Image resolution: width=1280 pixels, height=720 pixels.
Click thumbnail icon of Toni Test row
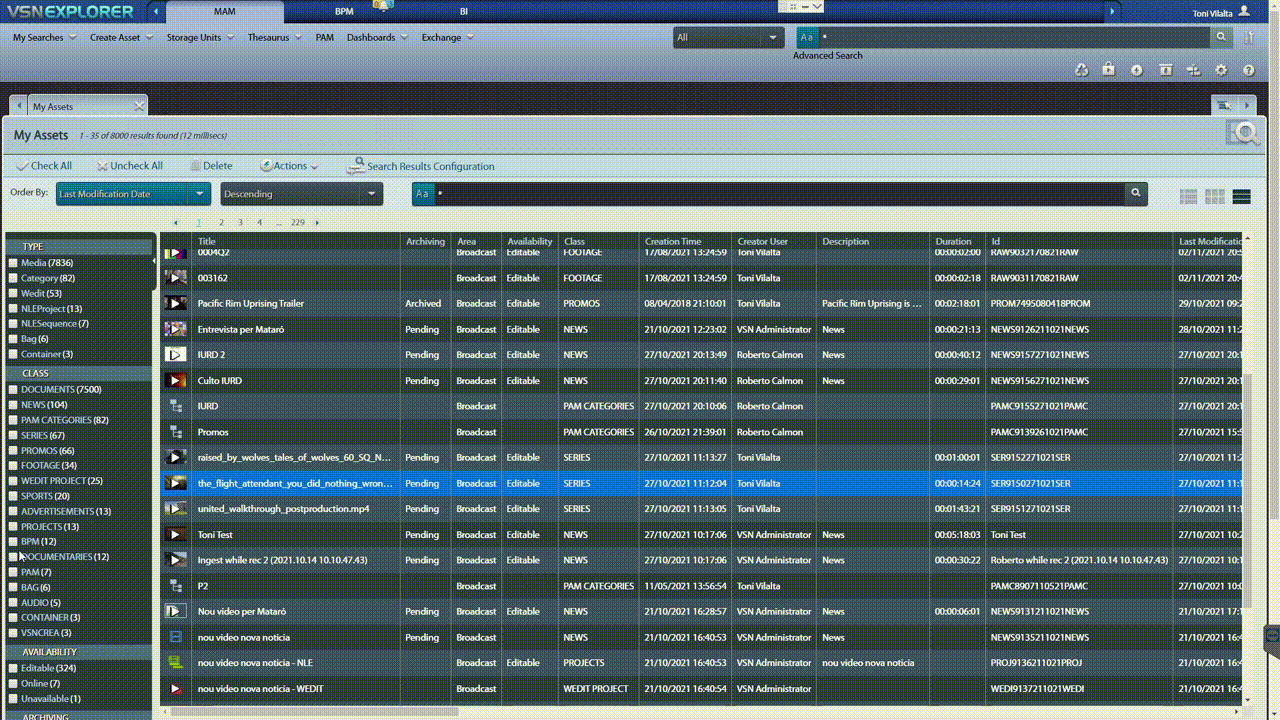[x=176, y=535]
